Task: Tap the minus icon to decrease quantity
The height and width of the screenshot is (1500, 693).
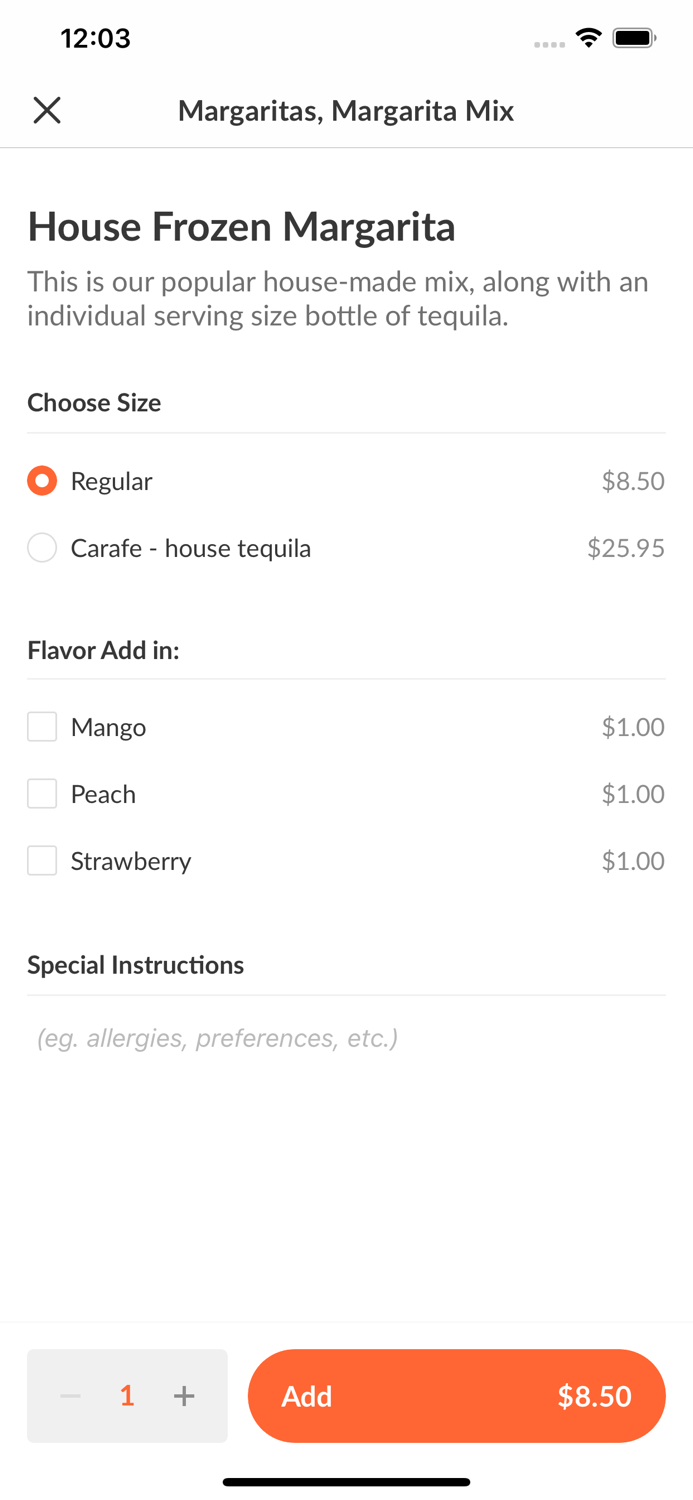Action: [x=70, y=1396]
